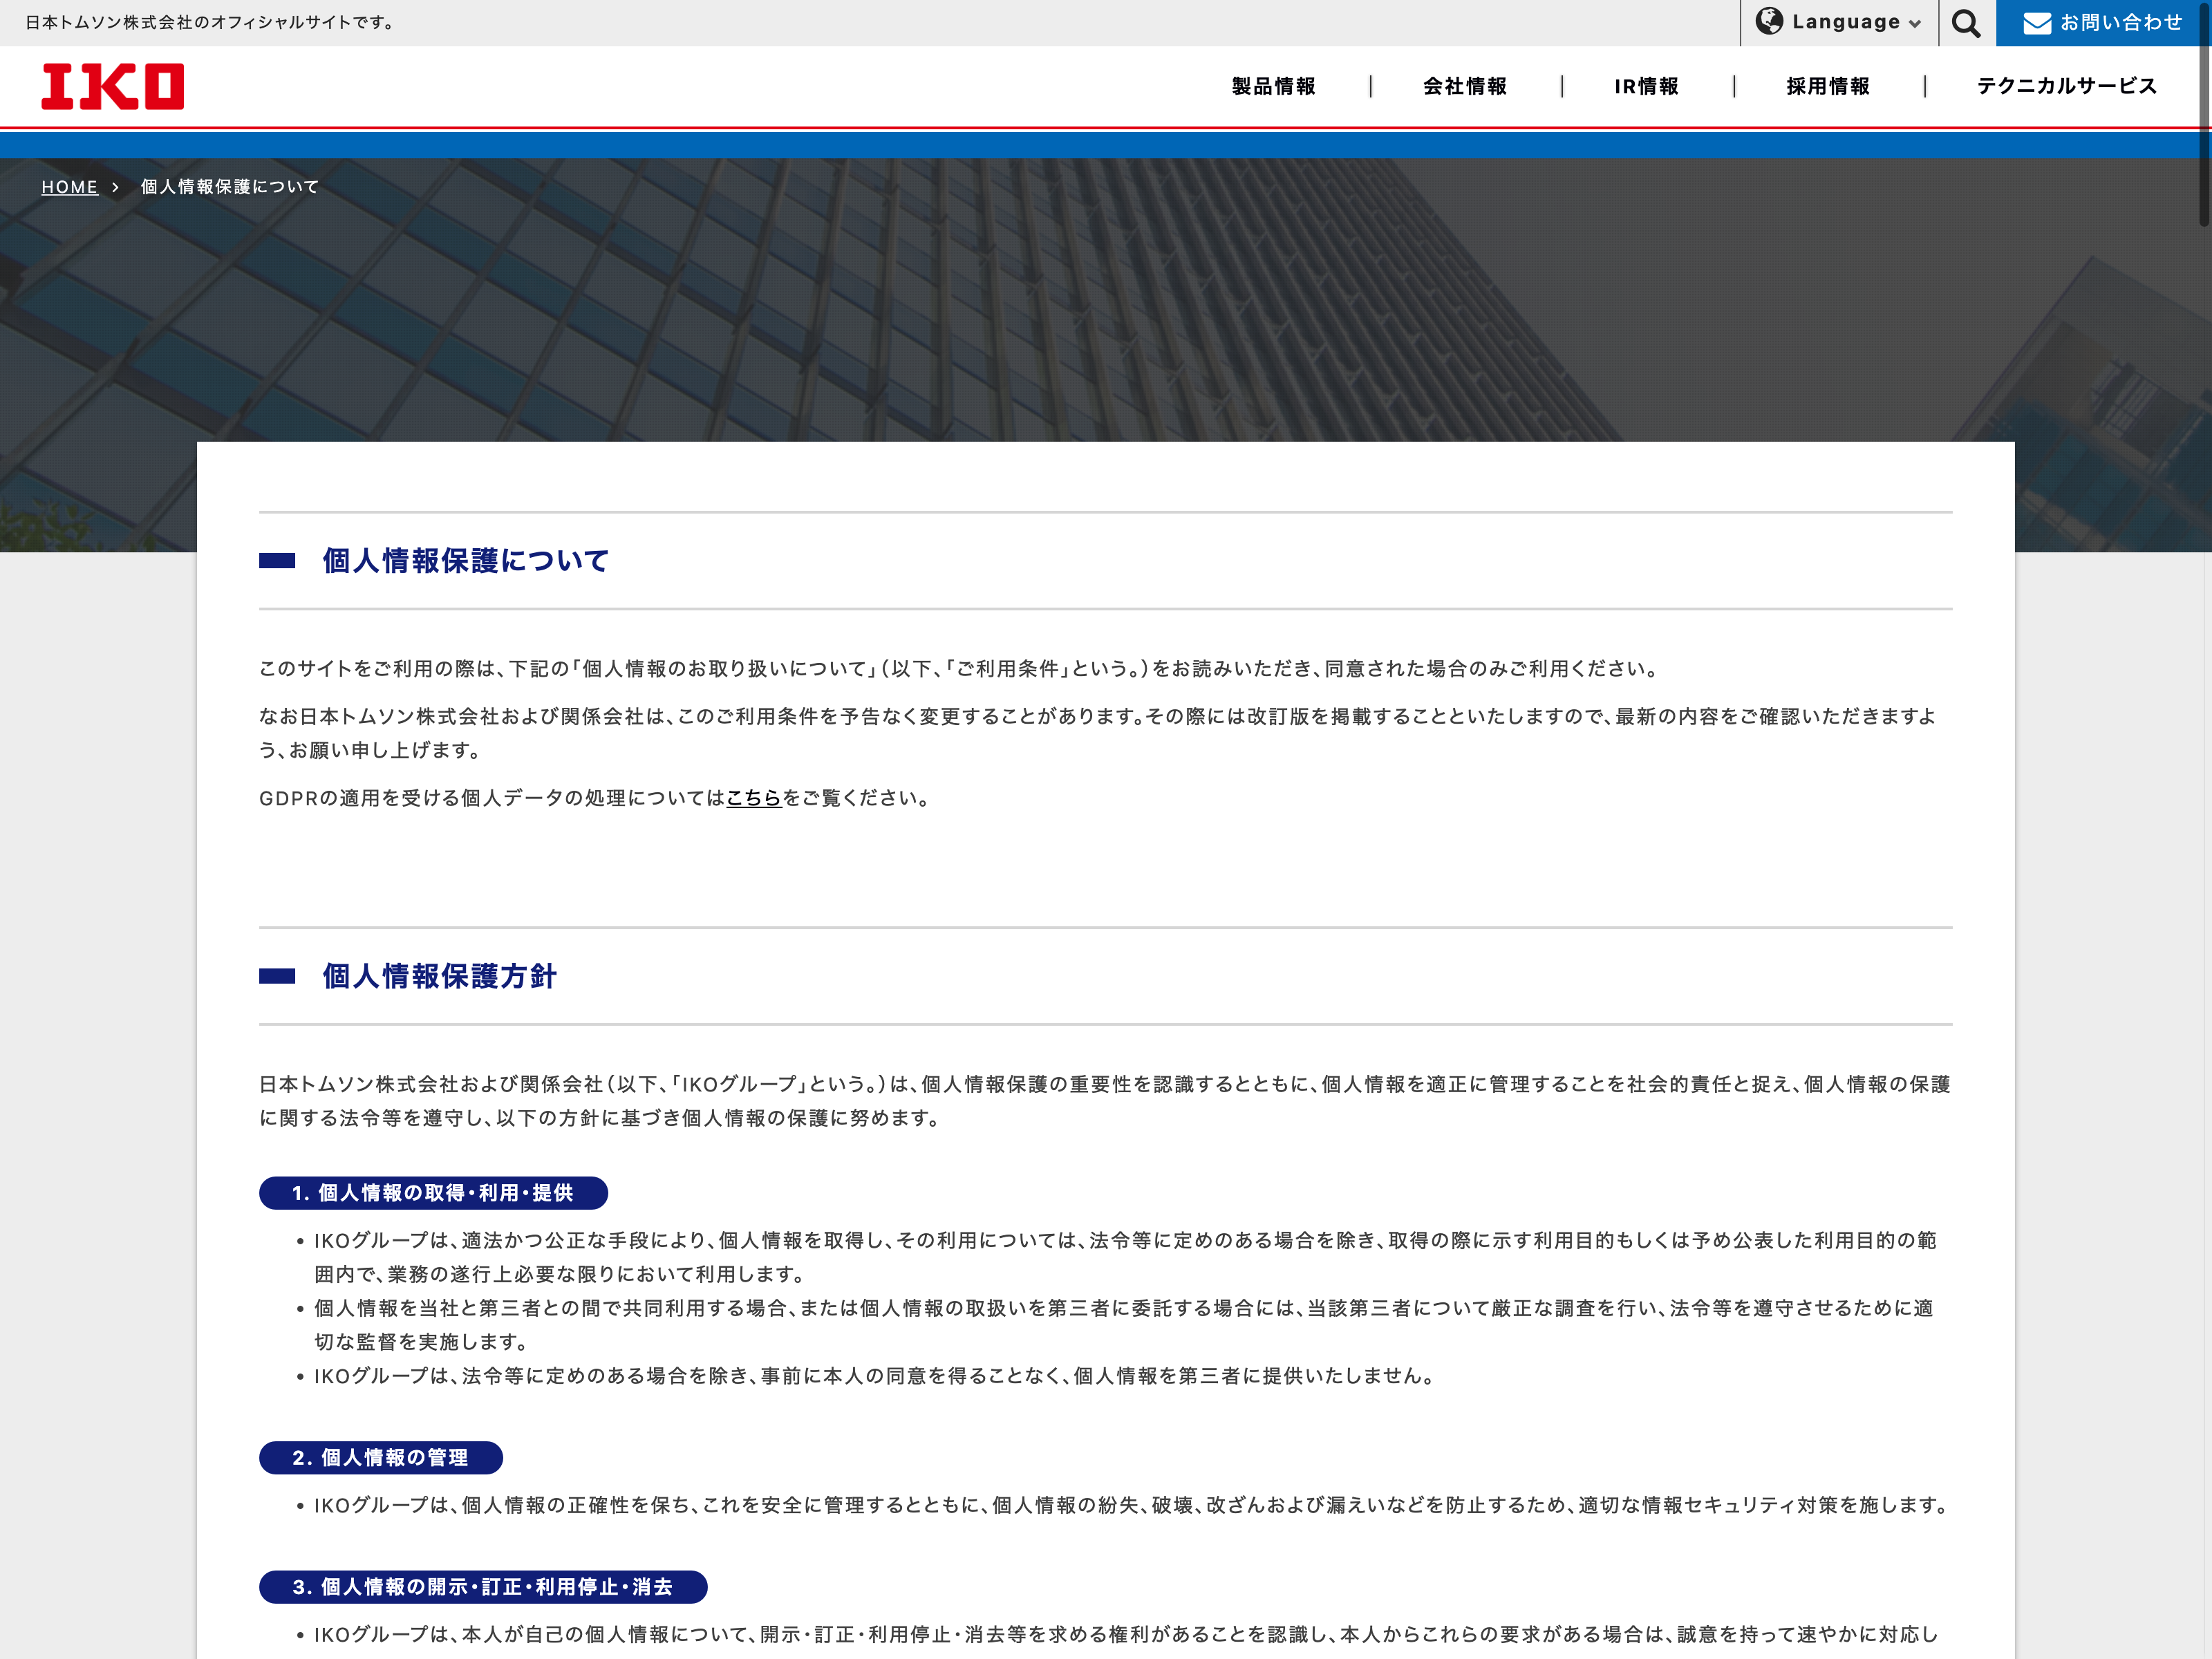Click the 1. 個人情報の取得・利用・提供 label
Screen dimensions: 2212x1659
(x=433, y=1193)
